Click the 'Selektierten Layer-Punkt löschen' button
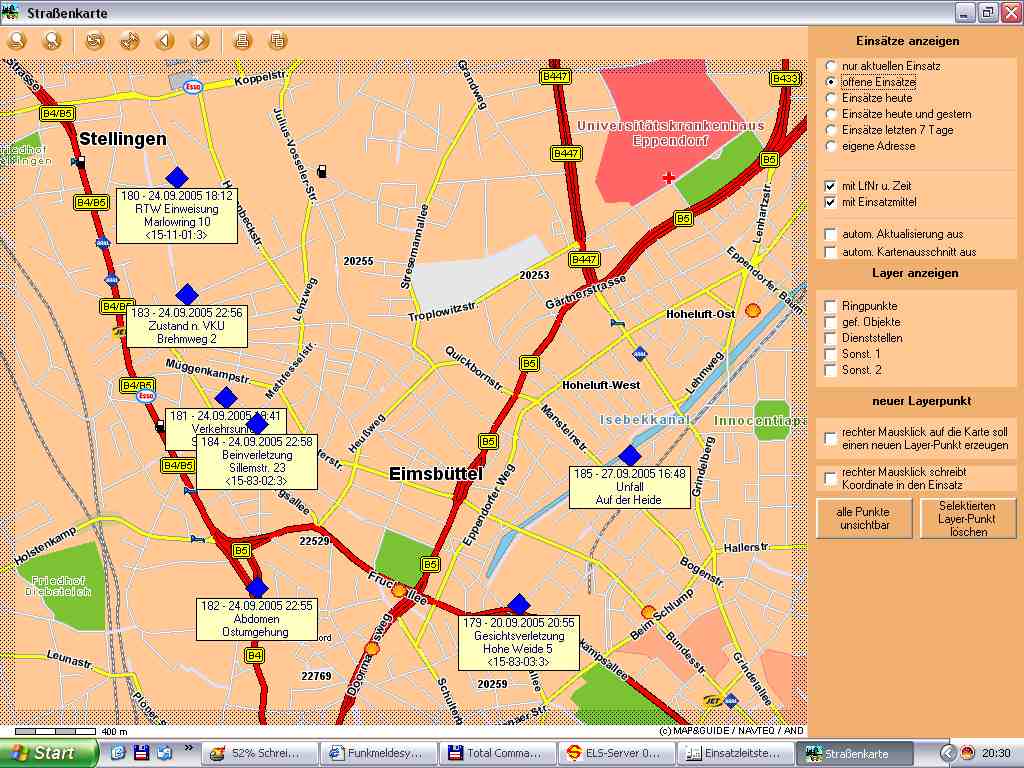Screen dimensions: 1024x768 click(967, 518)
